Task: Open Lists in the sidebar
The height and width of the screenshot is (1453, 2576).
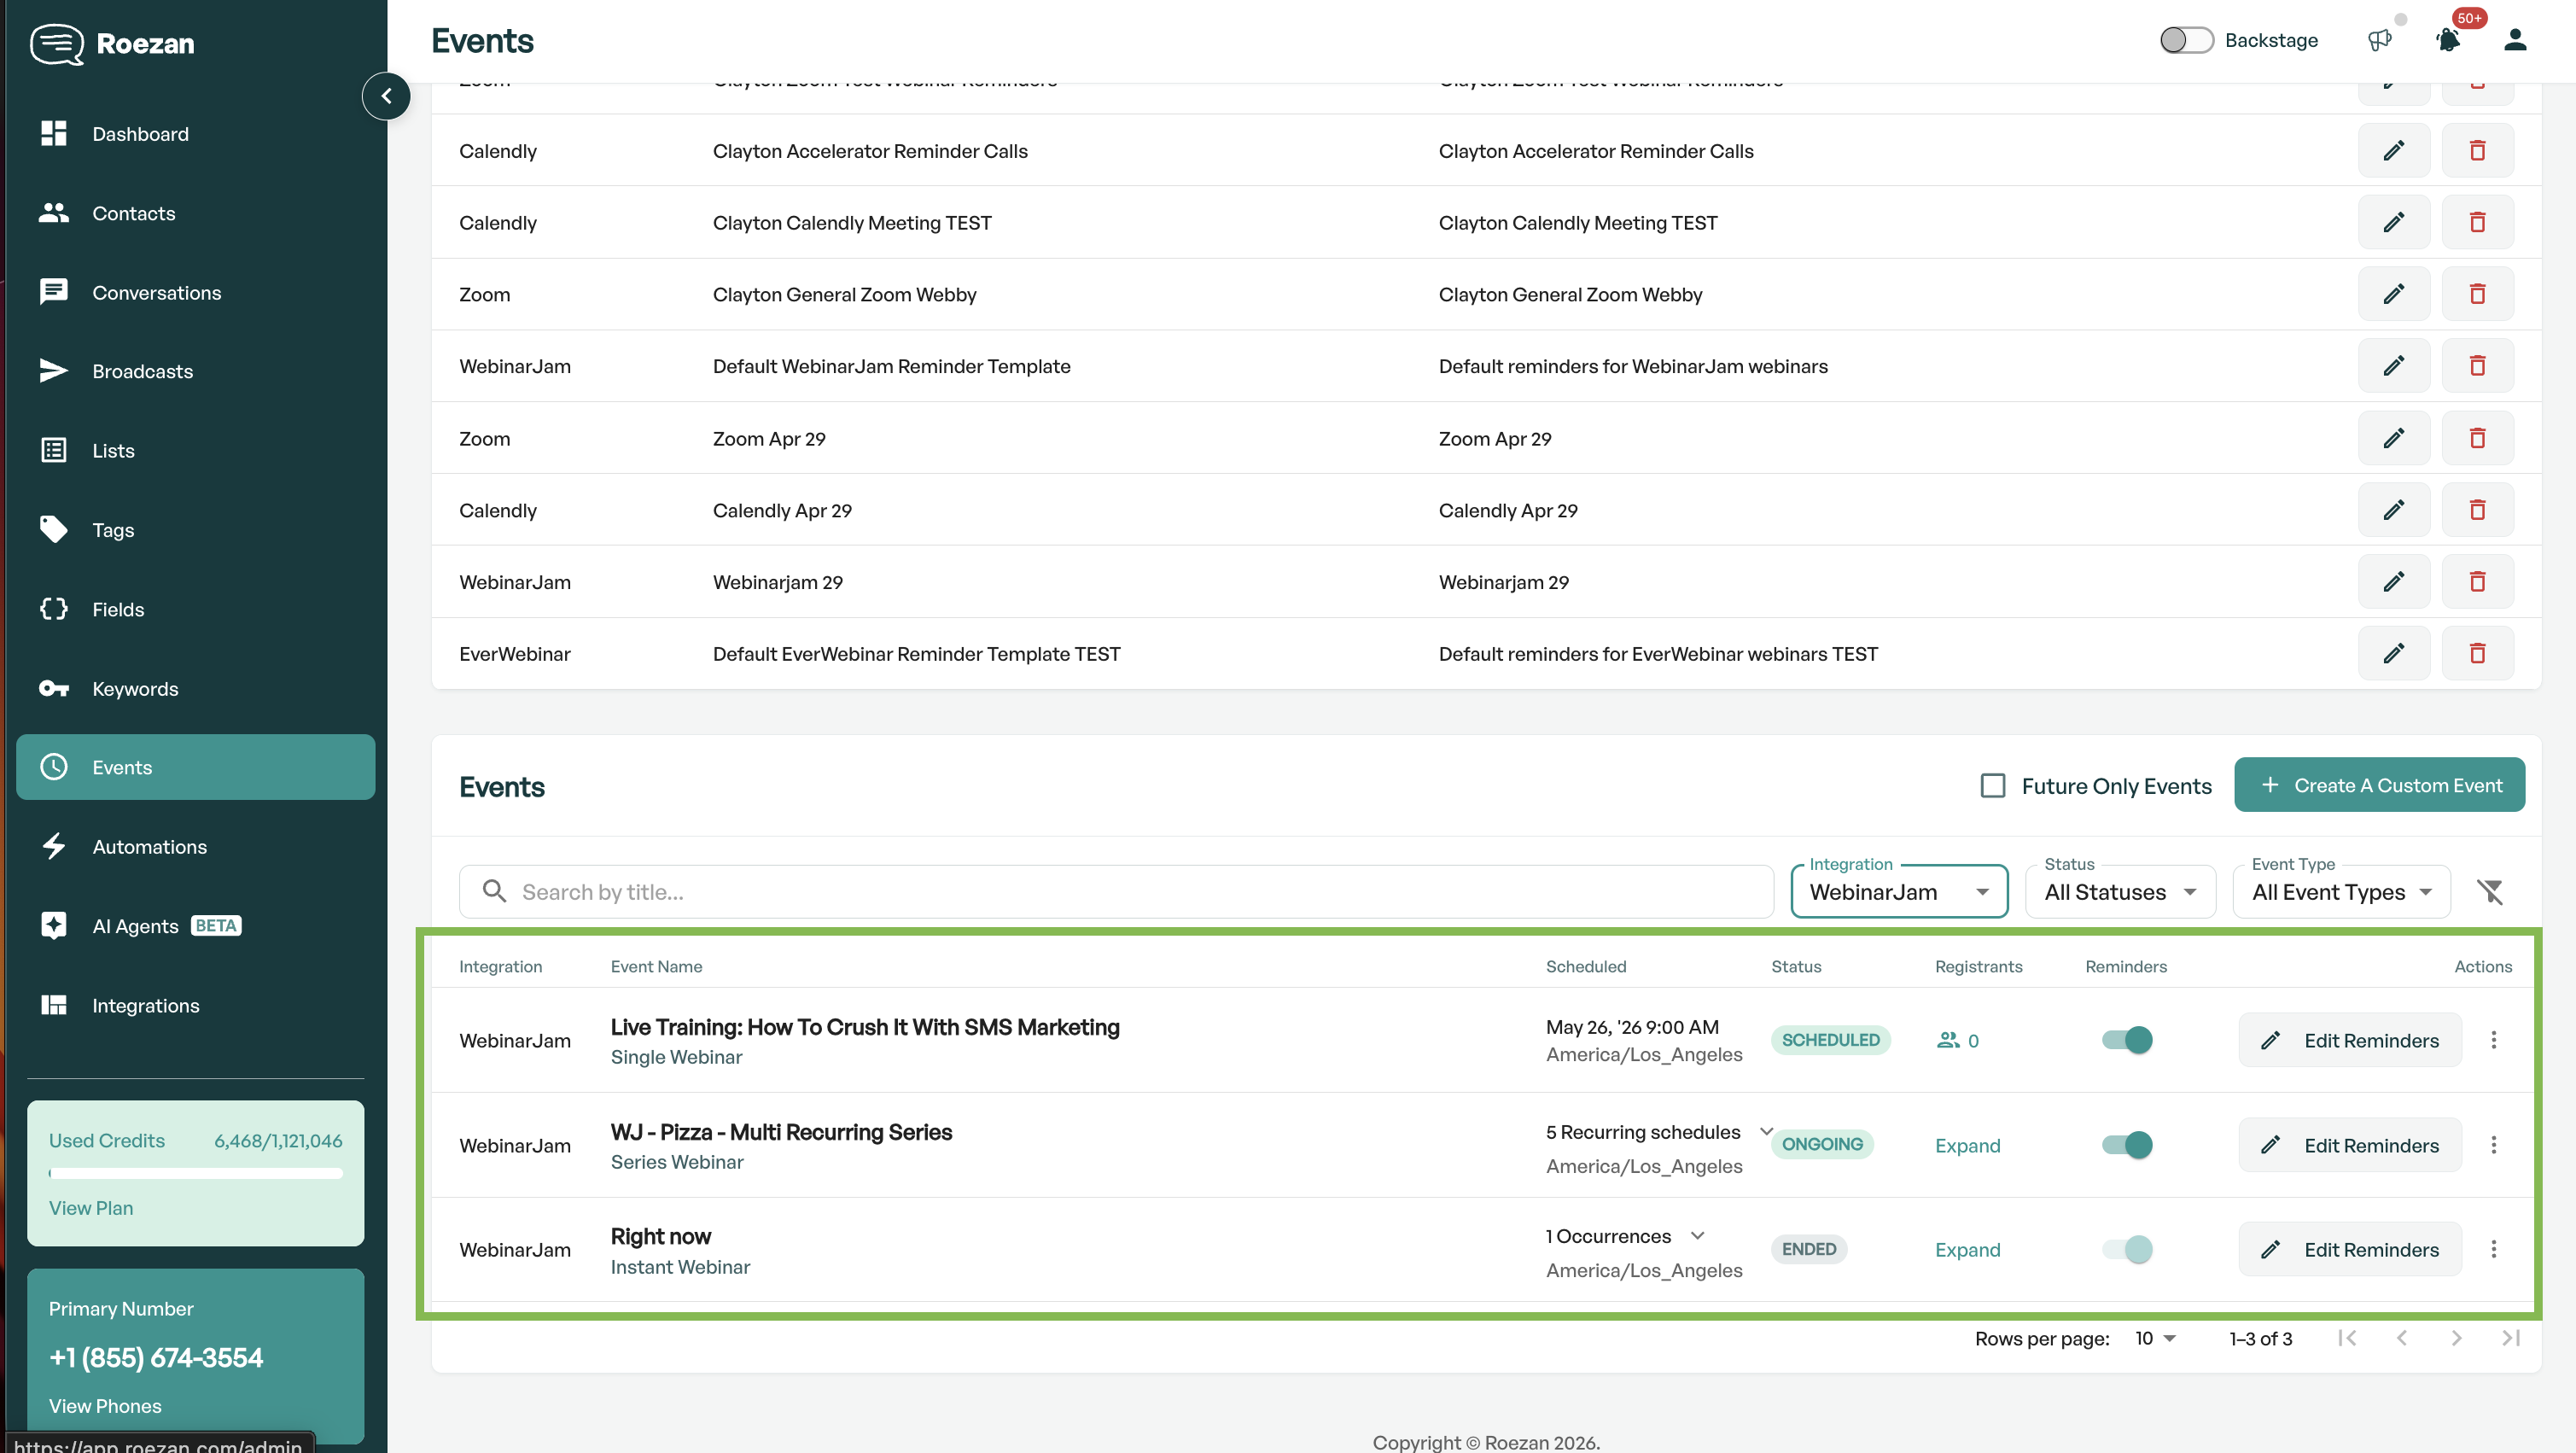Action: point(196,450)
